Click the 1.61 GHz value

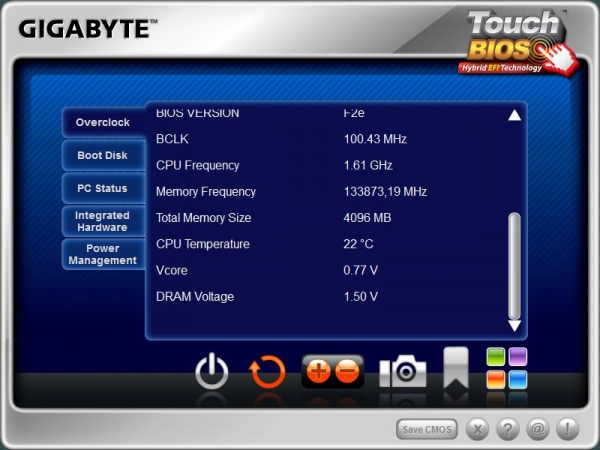point(368,165)
